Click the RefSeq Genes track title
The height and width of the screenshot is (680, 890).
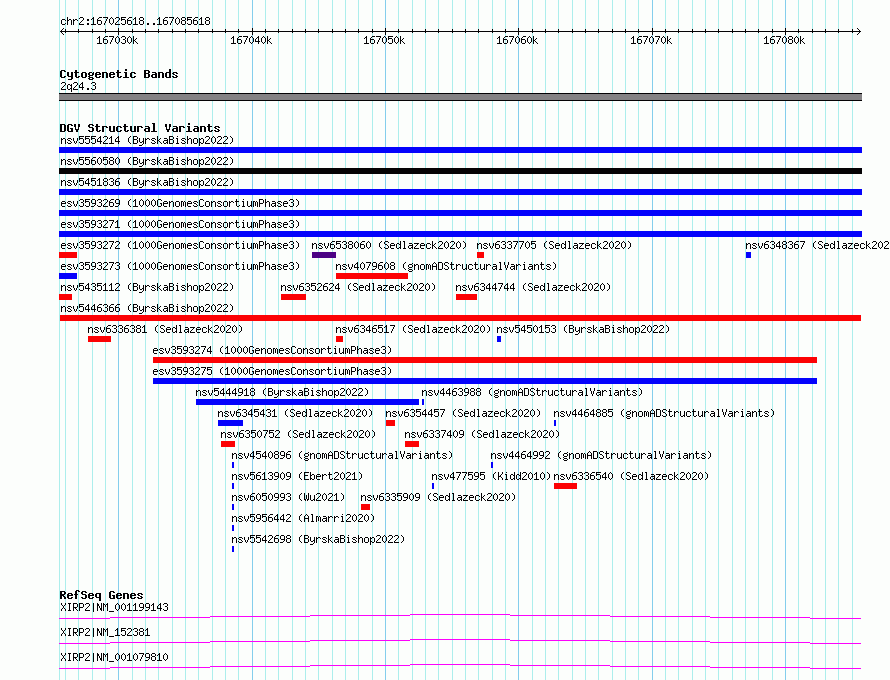[x=101, y=595]
